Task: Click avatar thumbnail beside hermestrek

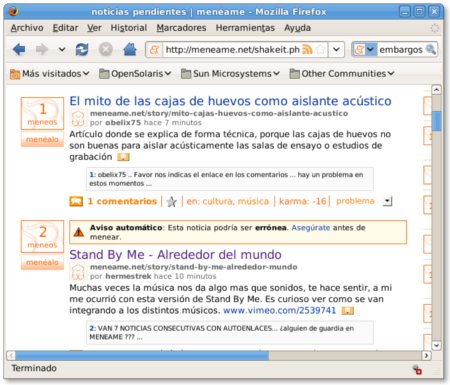Action: click(78, 271)
